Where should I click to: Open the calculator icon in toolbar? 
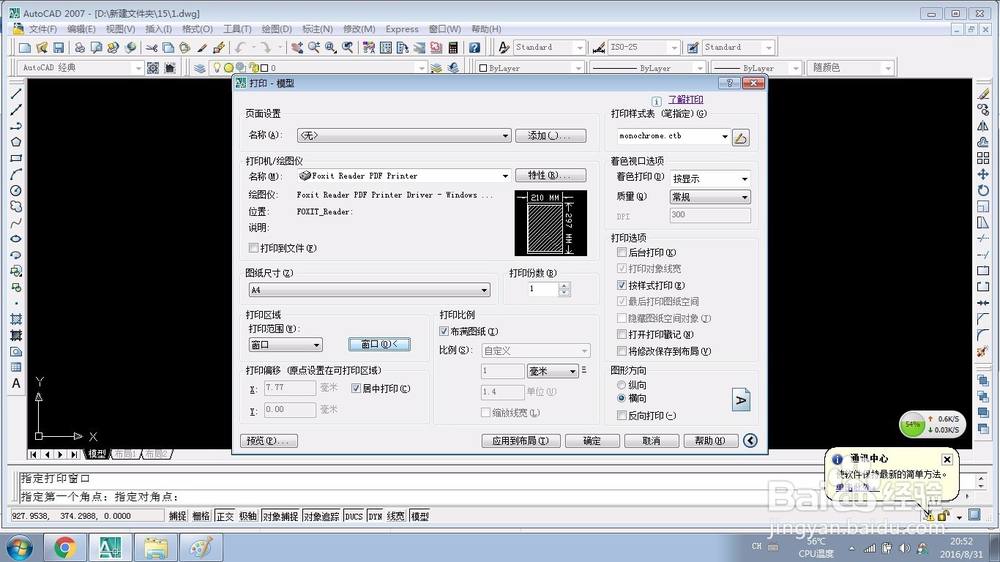click(x=453, y=48)
